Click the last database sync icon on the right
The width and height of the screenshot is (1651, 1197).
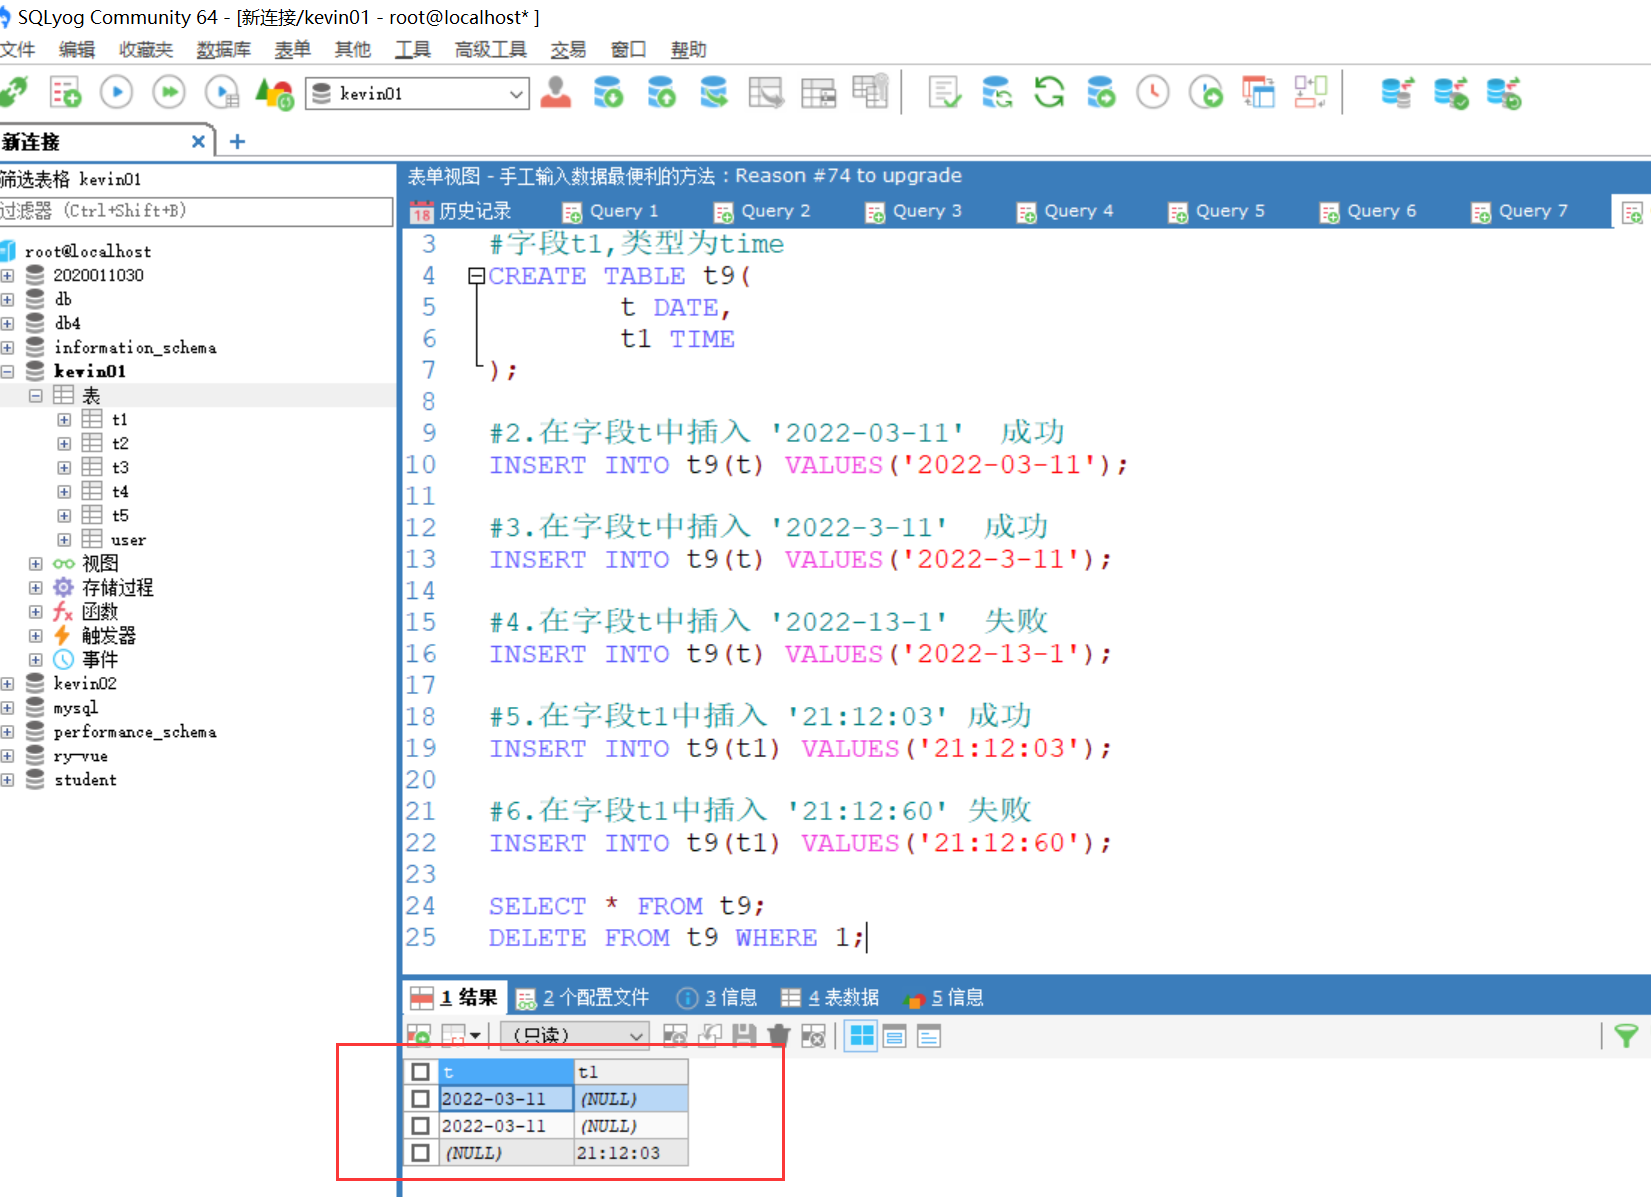click(x=1503, y=93)
